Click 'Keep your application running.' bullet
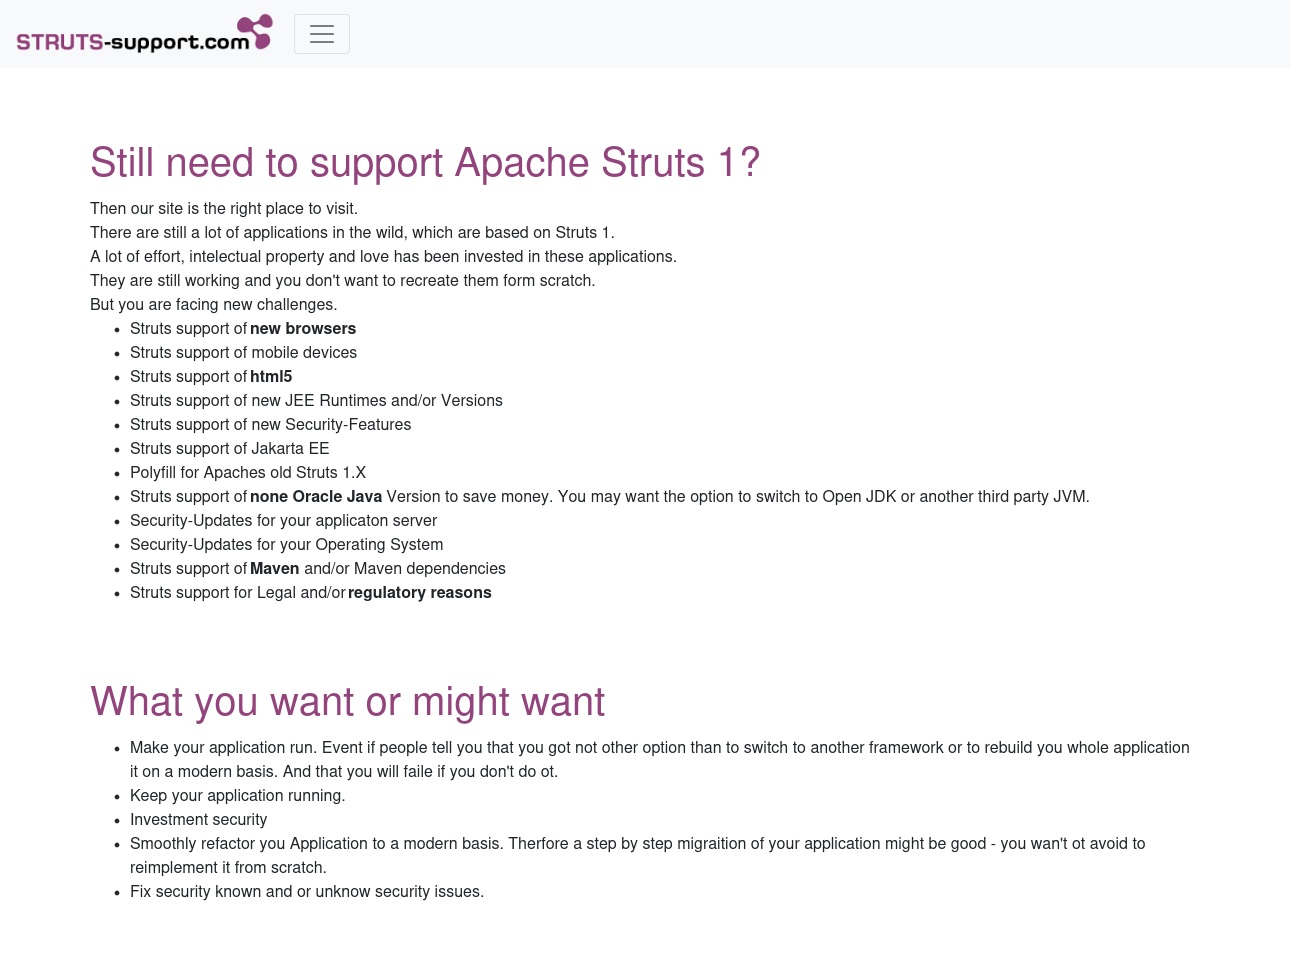 (x=237, y=795)
